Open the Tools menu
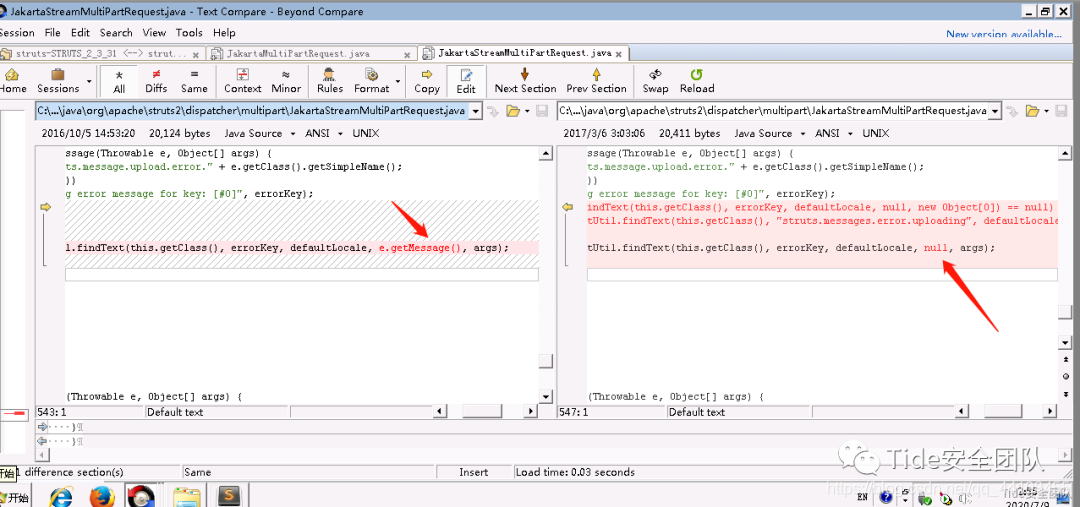The width and height of the screenshot is (1080, 507). click(189, 32)
